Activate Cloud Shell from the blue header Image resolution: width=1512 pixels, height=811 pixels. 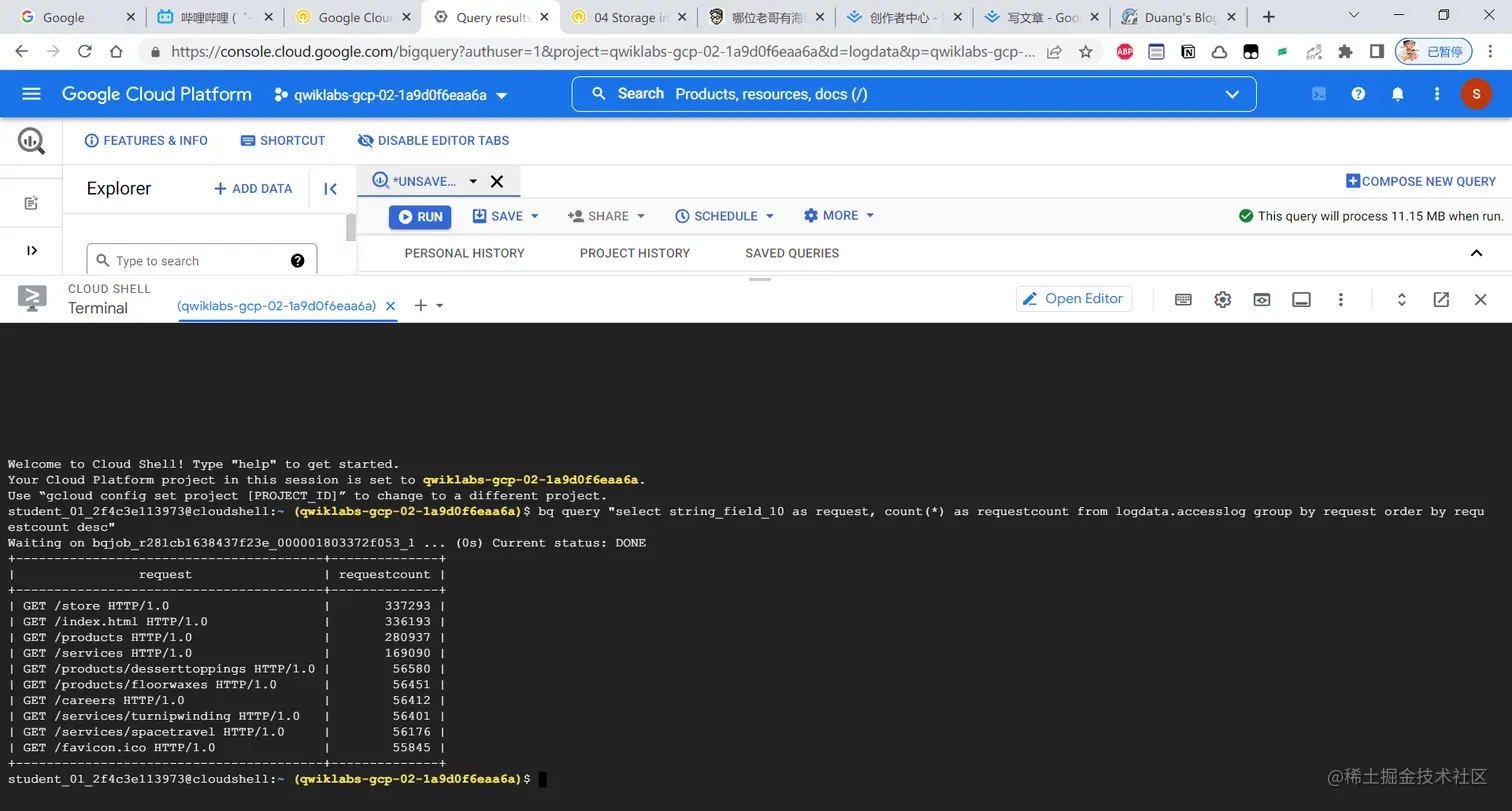(x=1319, y=94)
